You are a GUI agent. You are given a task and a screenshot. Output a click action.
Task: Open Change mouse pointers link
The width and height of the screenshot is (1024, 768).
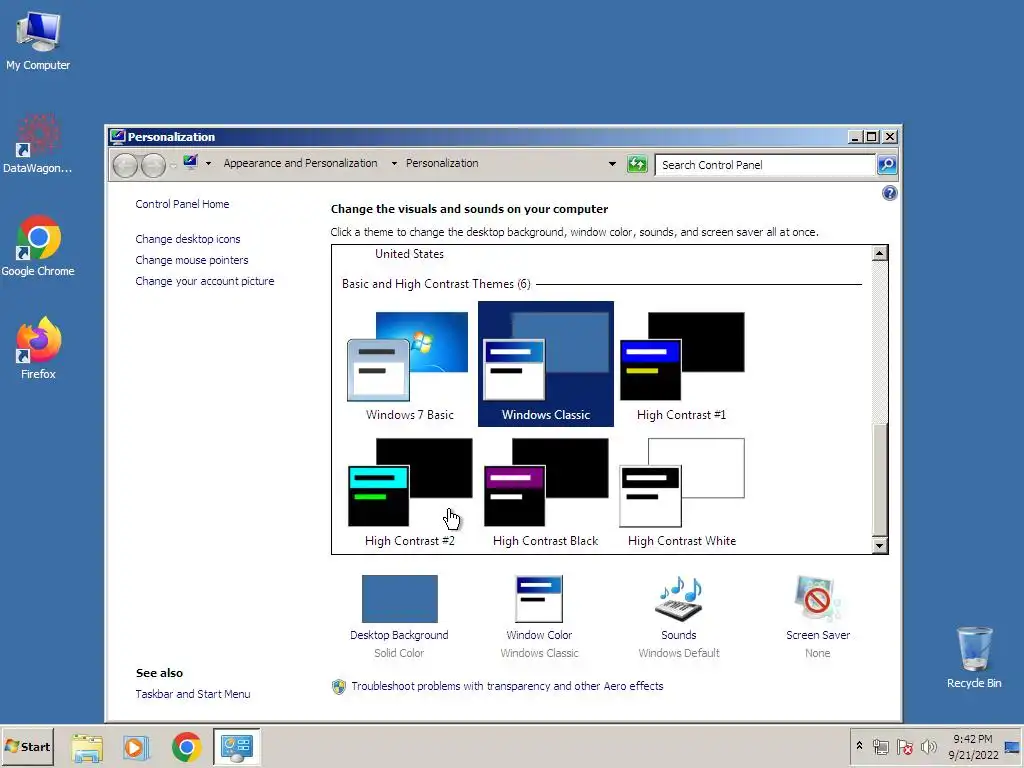(x=191, y=260)
